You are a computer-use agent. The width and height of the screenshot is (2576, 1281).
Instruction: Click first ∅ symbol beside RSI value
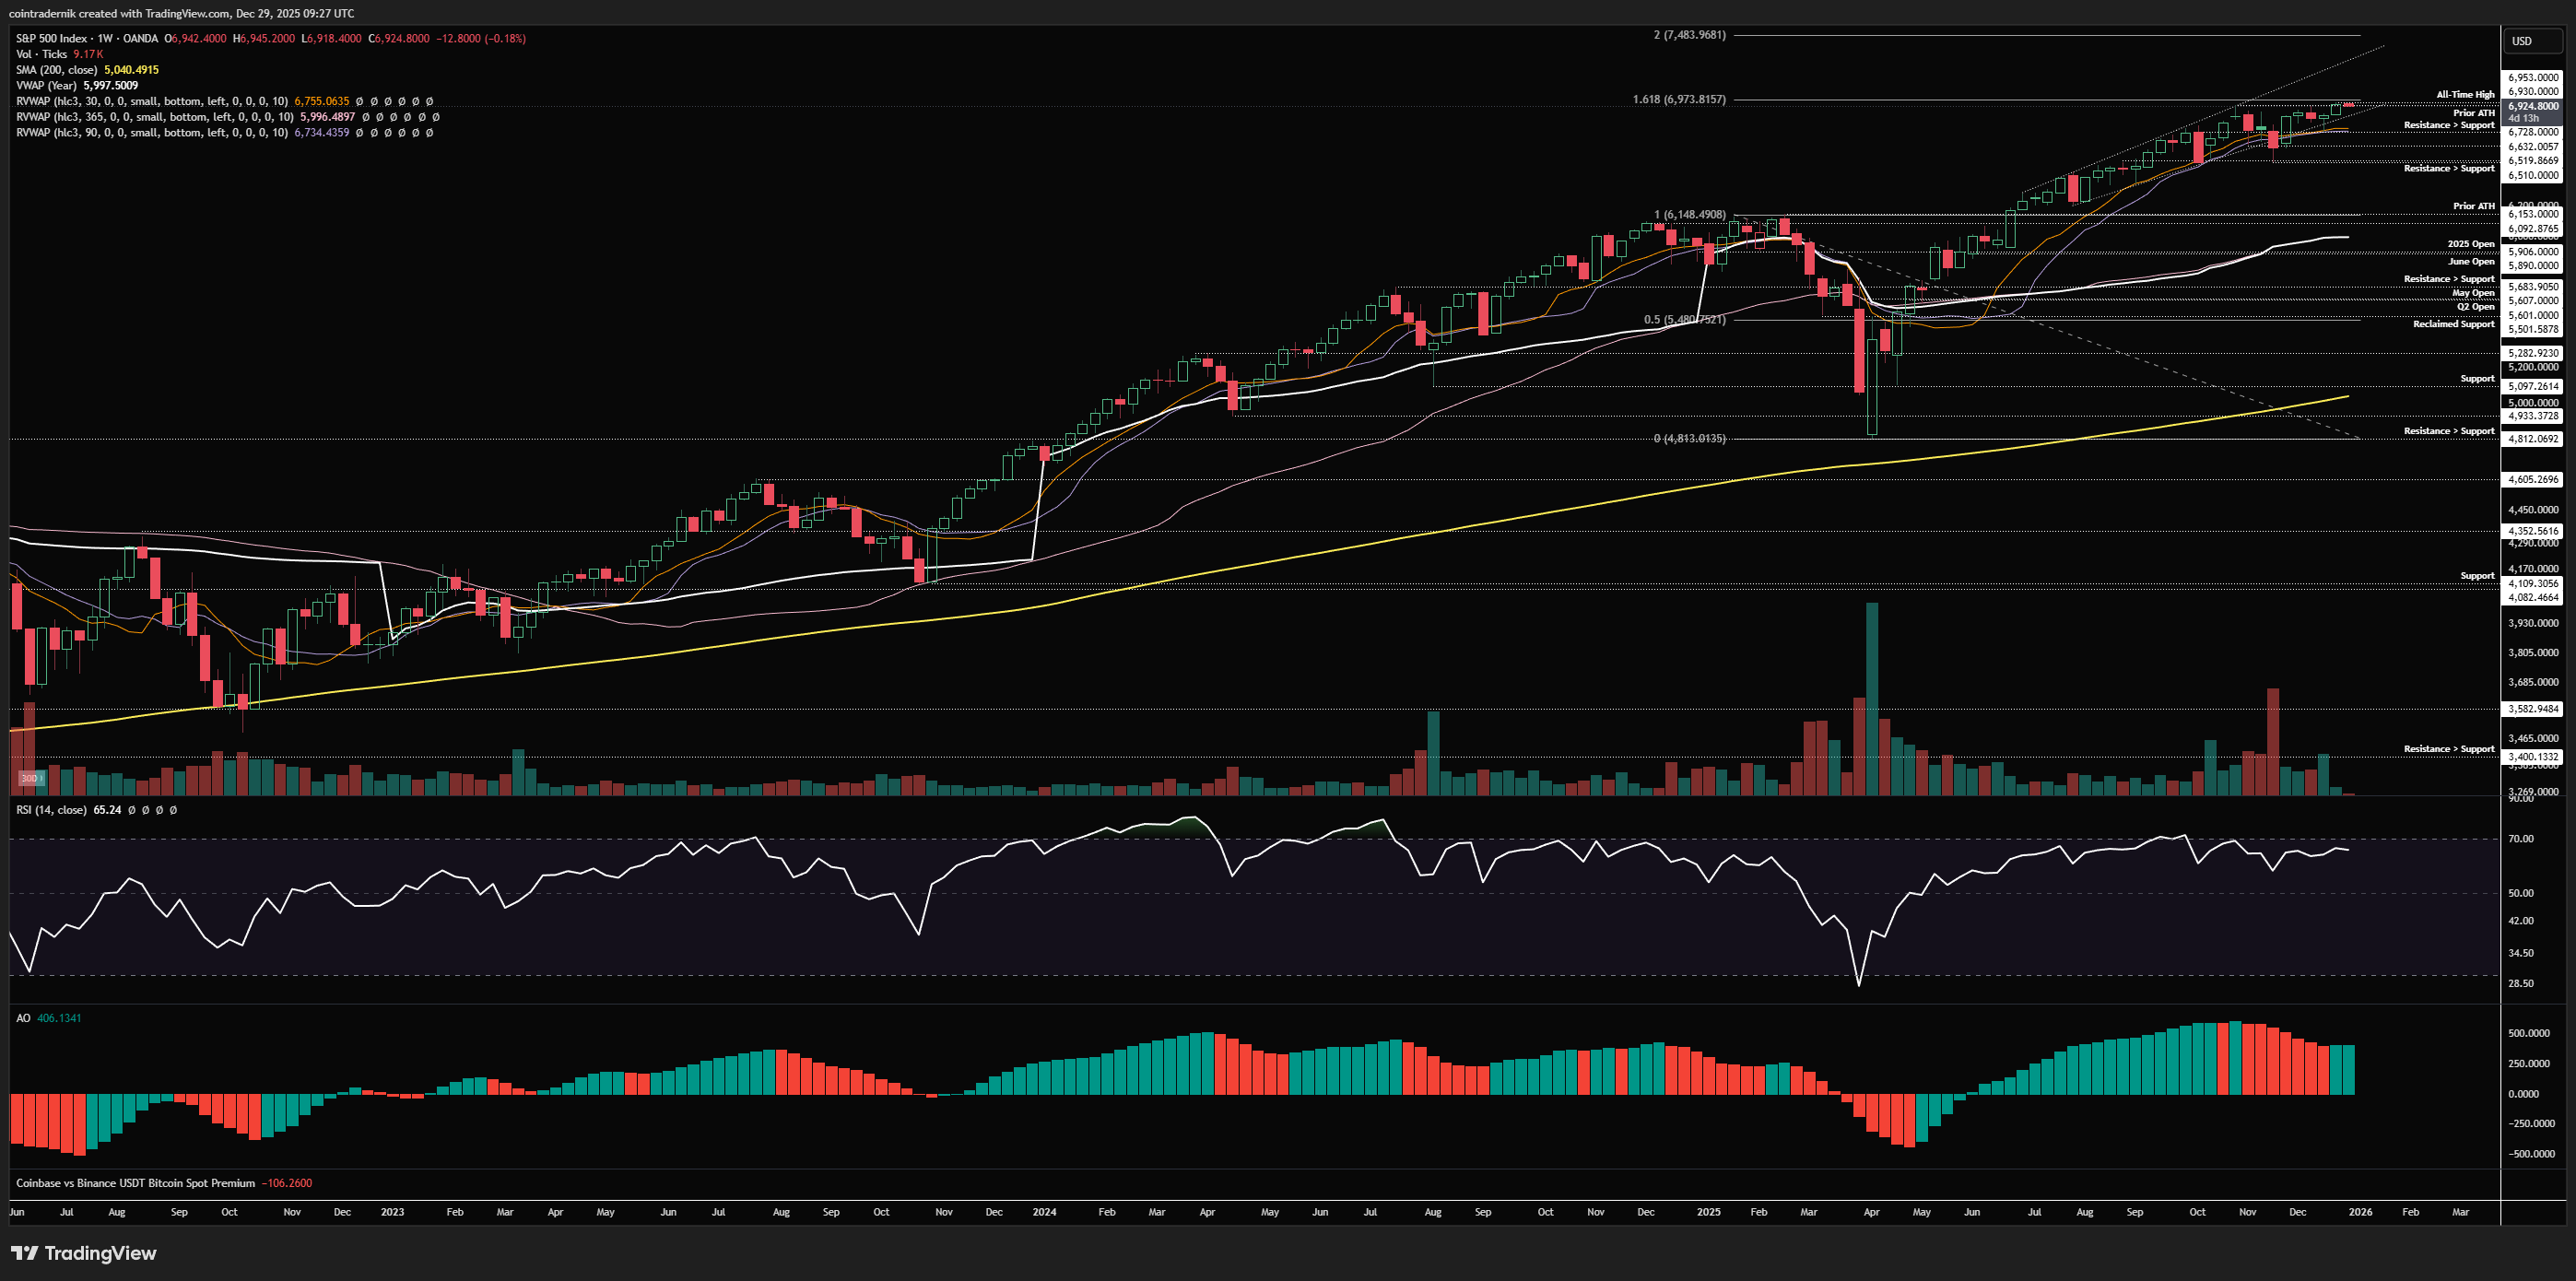tap(131, 810)
